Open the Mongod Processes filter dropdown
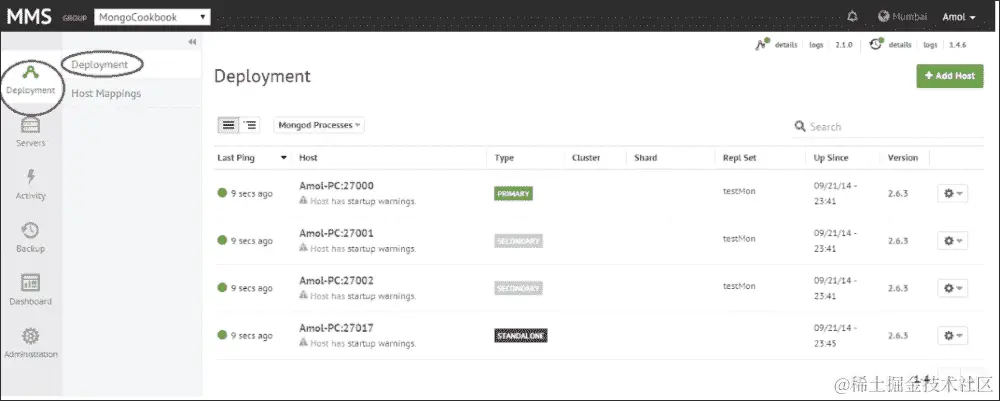 (x=319, y=125)
